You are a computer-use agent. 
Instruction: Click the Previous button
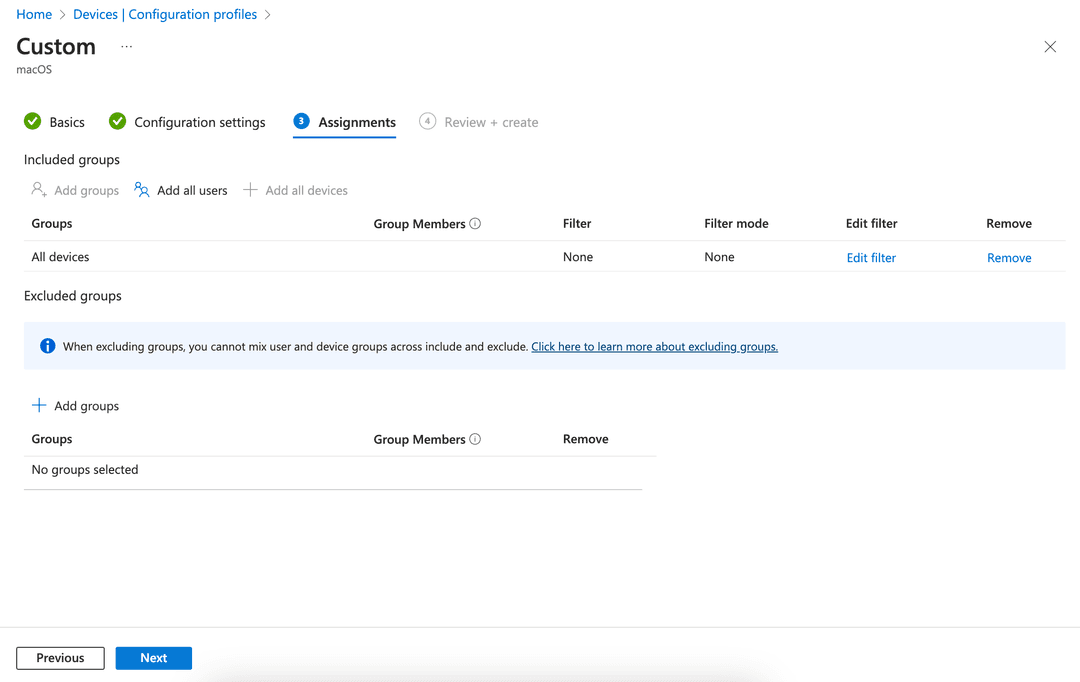(x=60, y=657)
